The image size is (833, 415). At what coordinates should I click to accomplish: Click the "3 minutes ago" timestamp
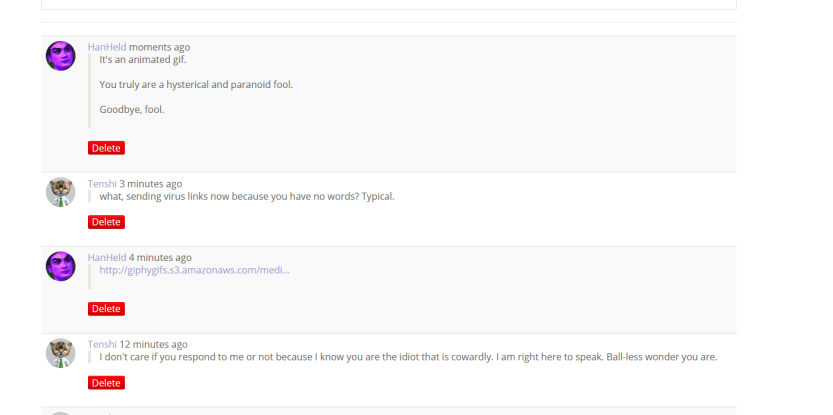click(x=151, y=184)
